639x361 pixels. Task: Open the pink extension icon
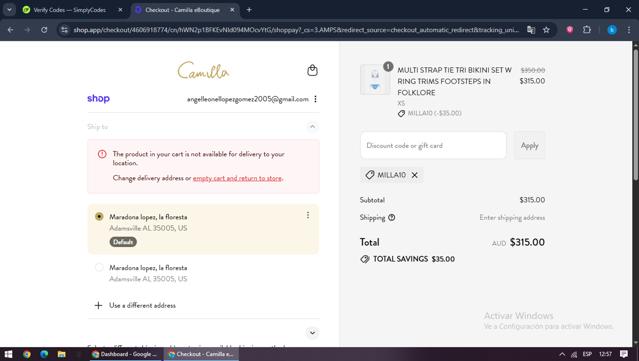point(570,30)
